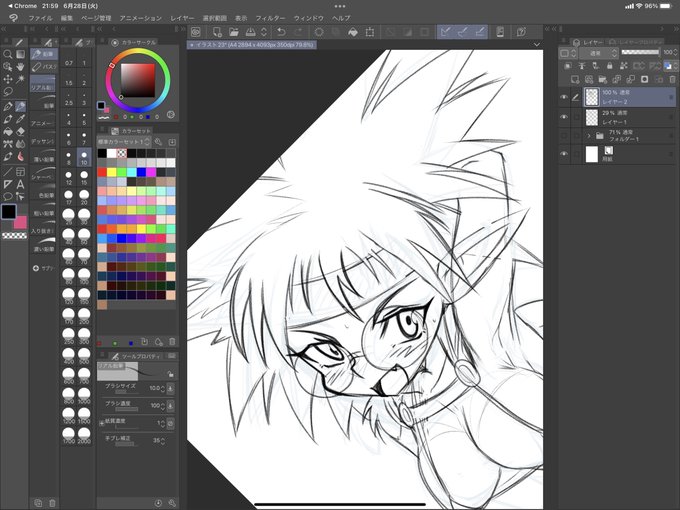The image size is (680, 510).
Task: Select the Eyedropper tool
Action: point(20,119)
